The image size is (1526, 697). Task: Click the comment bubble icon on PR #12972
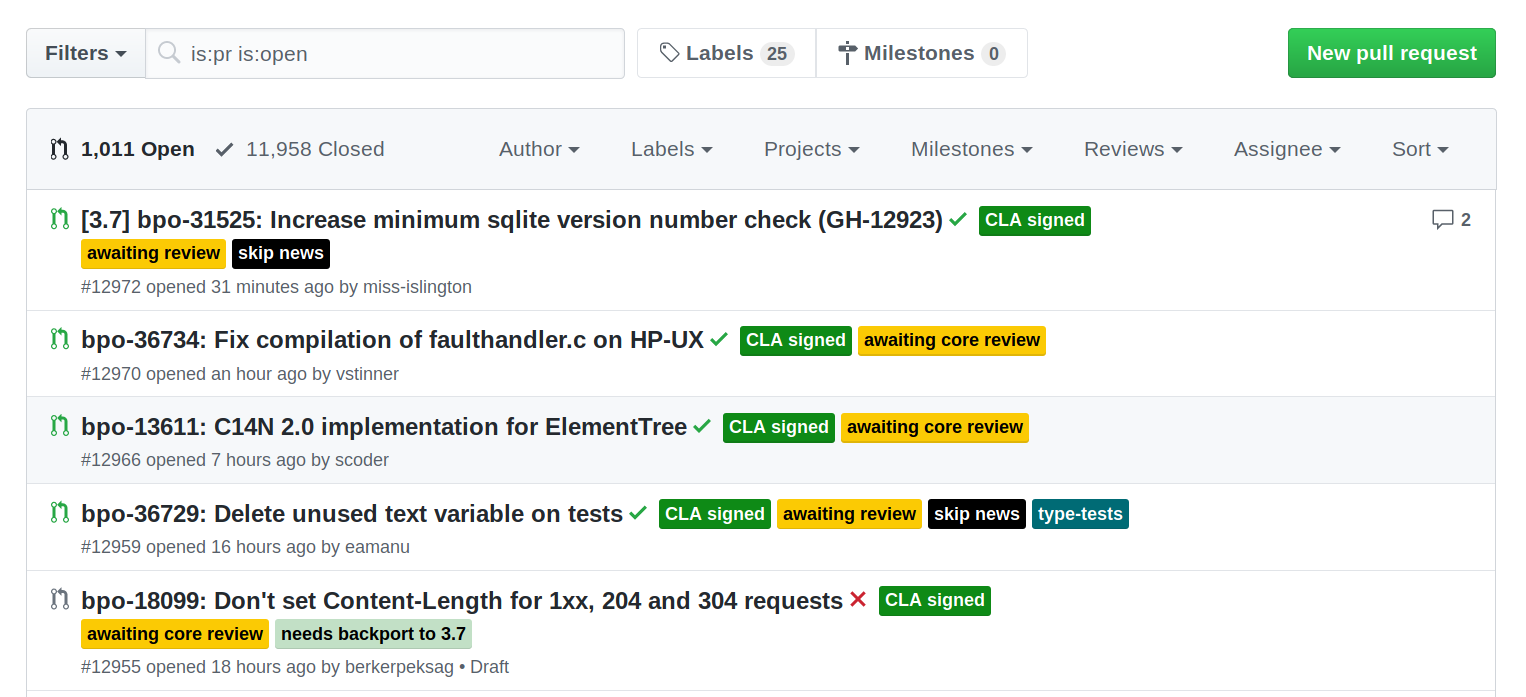pyautogui.click(x=1442, y=220)
